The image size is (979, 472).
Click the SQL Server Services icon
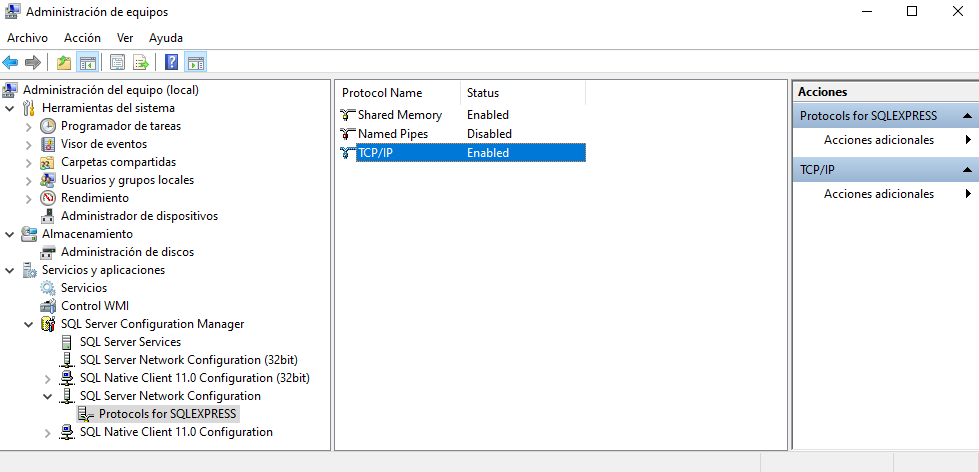point(67,342)
